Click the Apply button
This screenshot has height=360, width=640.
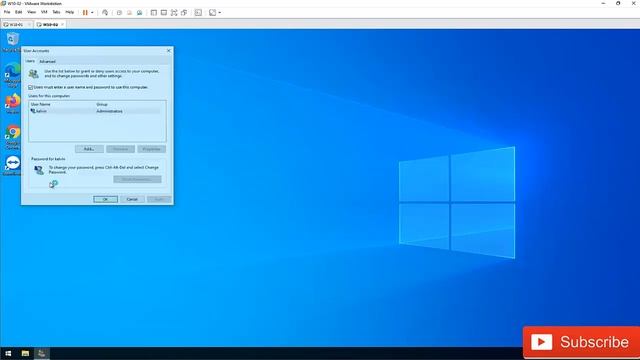159,199
